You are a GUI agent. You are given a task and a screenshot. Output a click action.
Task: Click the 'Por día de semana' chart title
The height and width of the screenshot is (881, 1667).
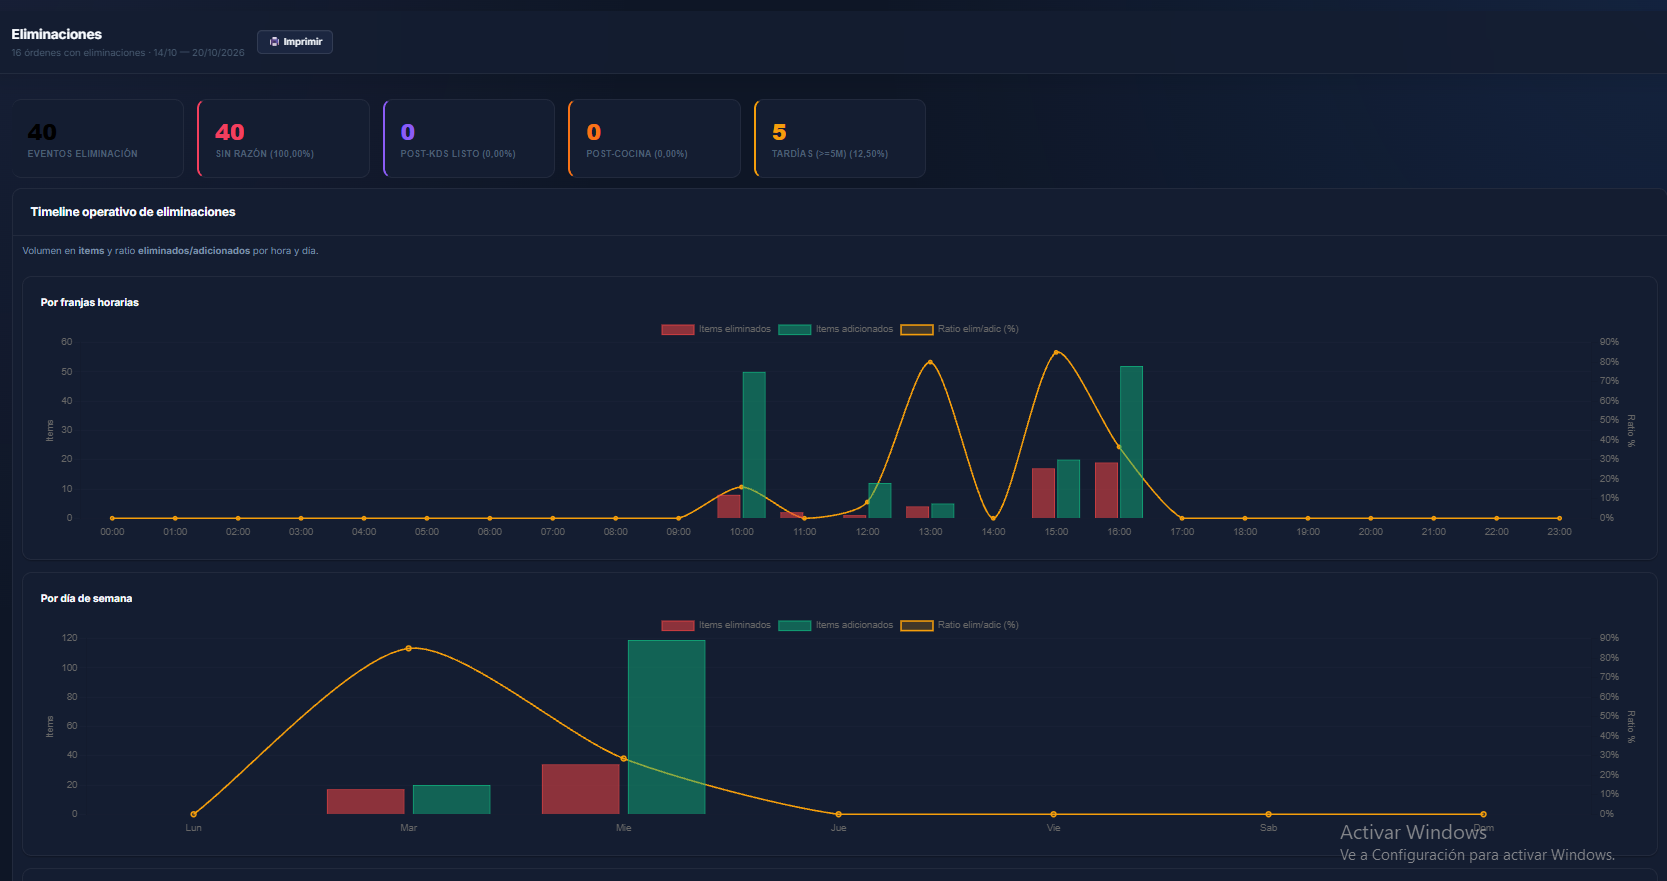pyautogui.click(x=86, y=598)
